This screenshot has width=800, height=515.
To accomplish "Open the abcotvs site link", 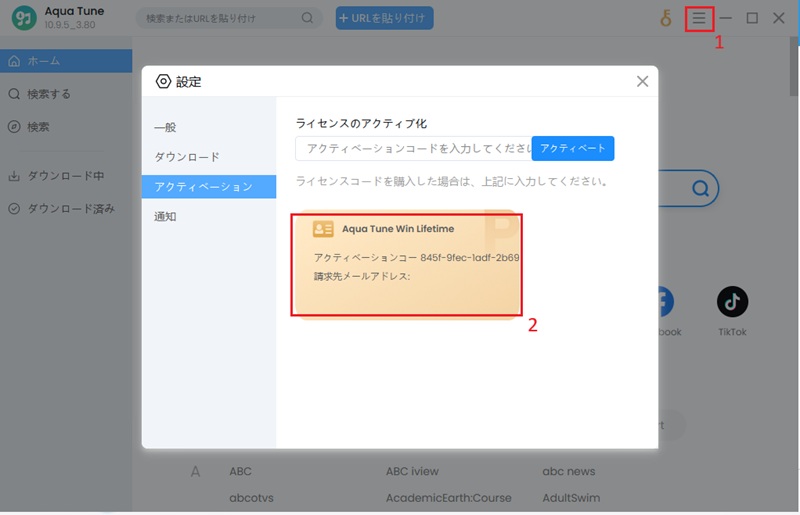I will click(251, 498).
